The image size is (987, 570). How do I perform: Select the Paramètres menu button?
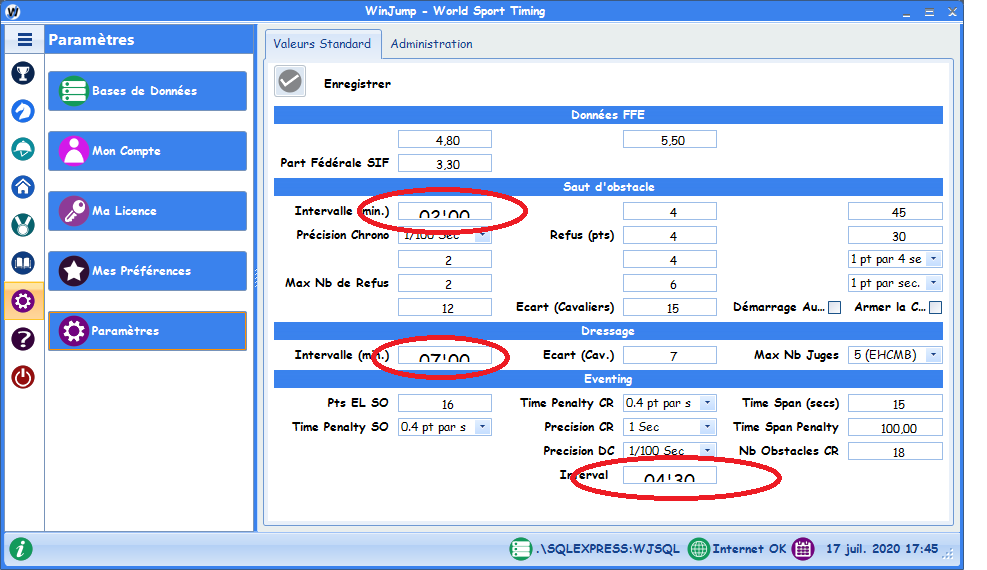pyautogui.click(x=147, y=331)
